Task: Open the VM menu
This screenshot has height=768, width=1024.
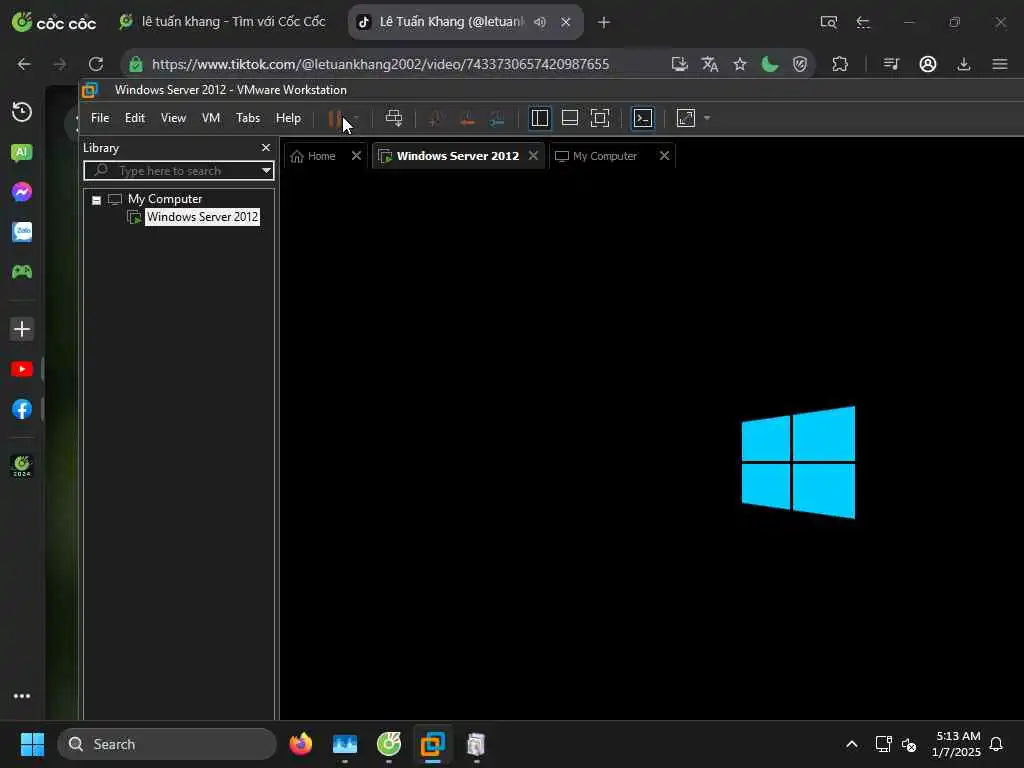Action: tap(211, 118)
